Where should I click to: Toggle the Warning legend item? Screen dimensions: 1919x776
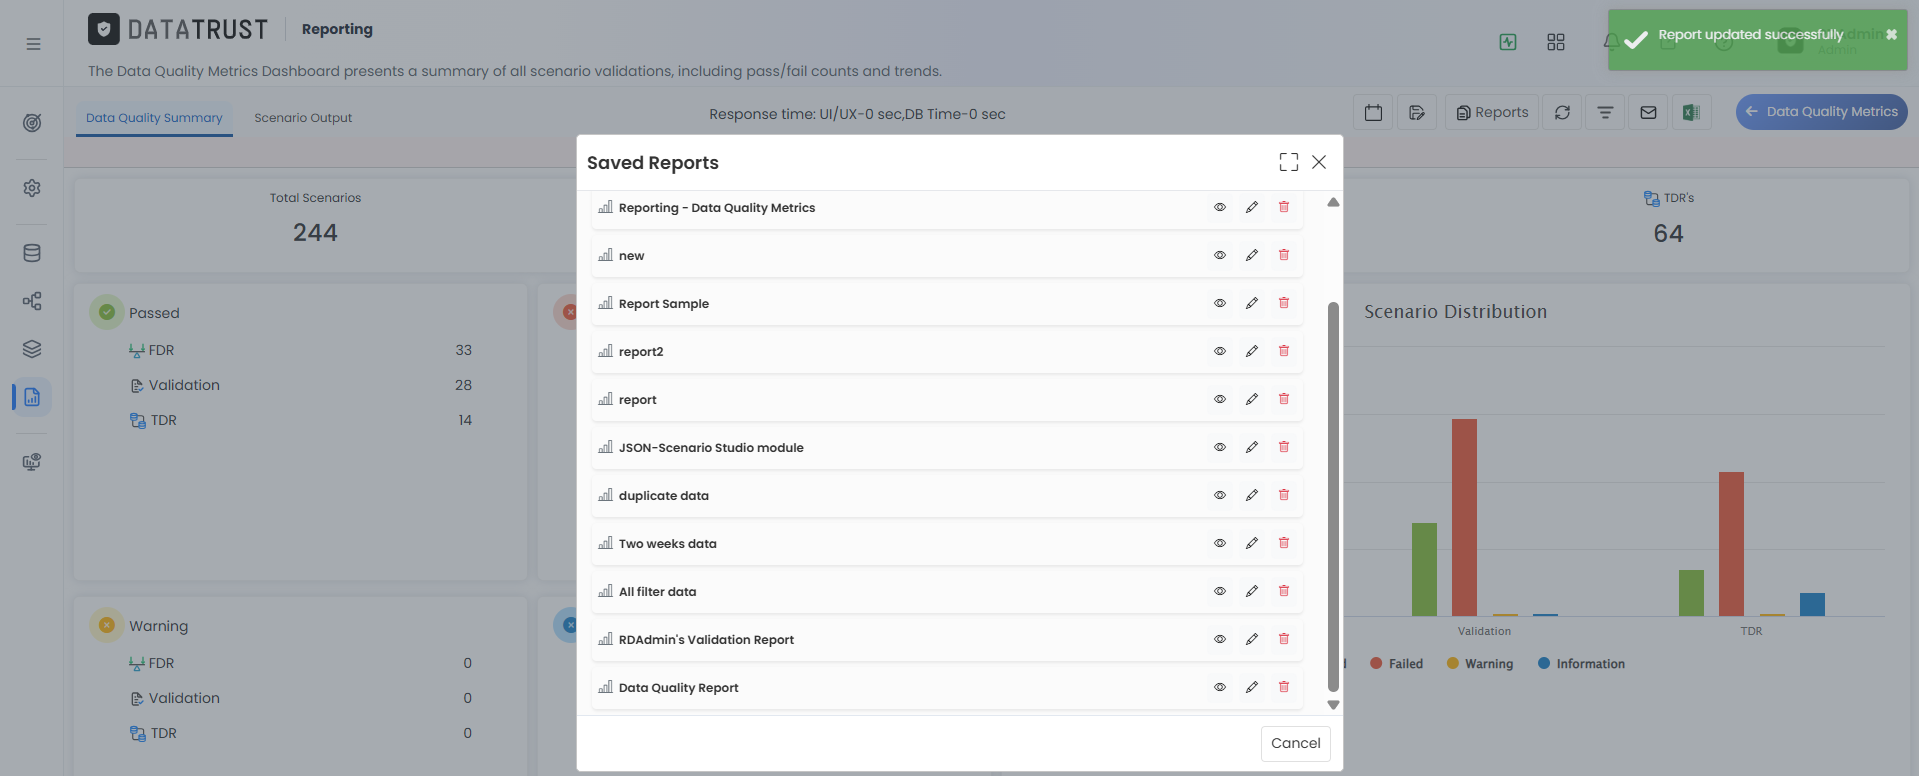[x=1480, y=664]
